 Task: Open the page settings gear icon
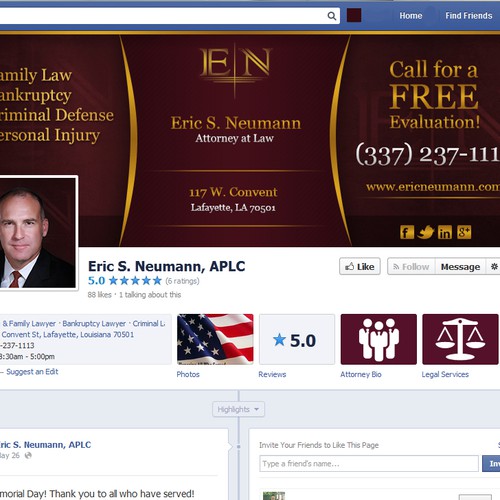(x=494, y=267)
